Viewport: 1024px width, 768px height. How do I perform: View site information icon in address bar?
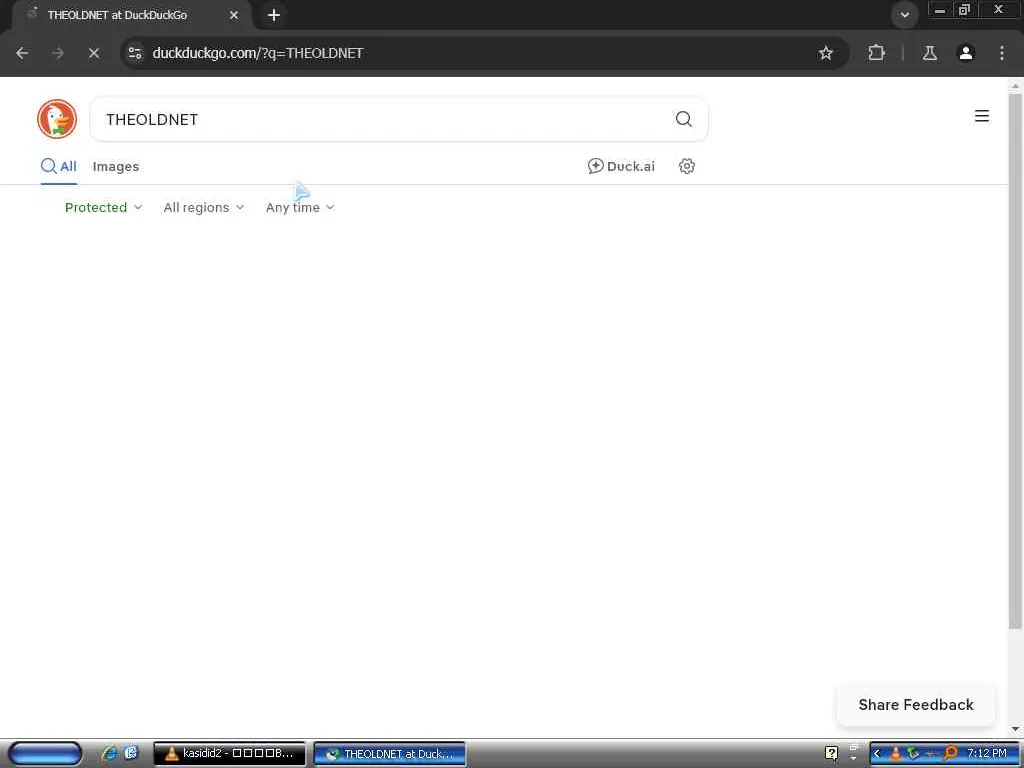pos(135,54)
